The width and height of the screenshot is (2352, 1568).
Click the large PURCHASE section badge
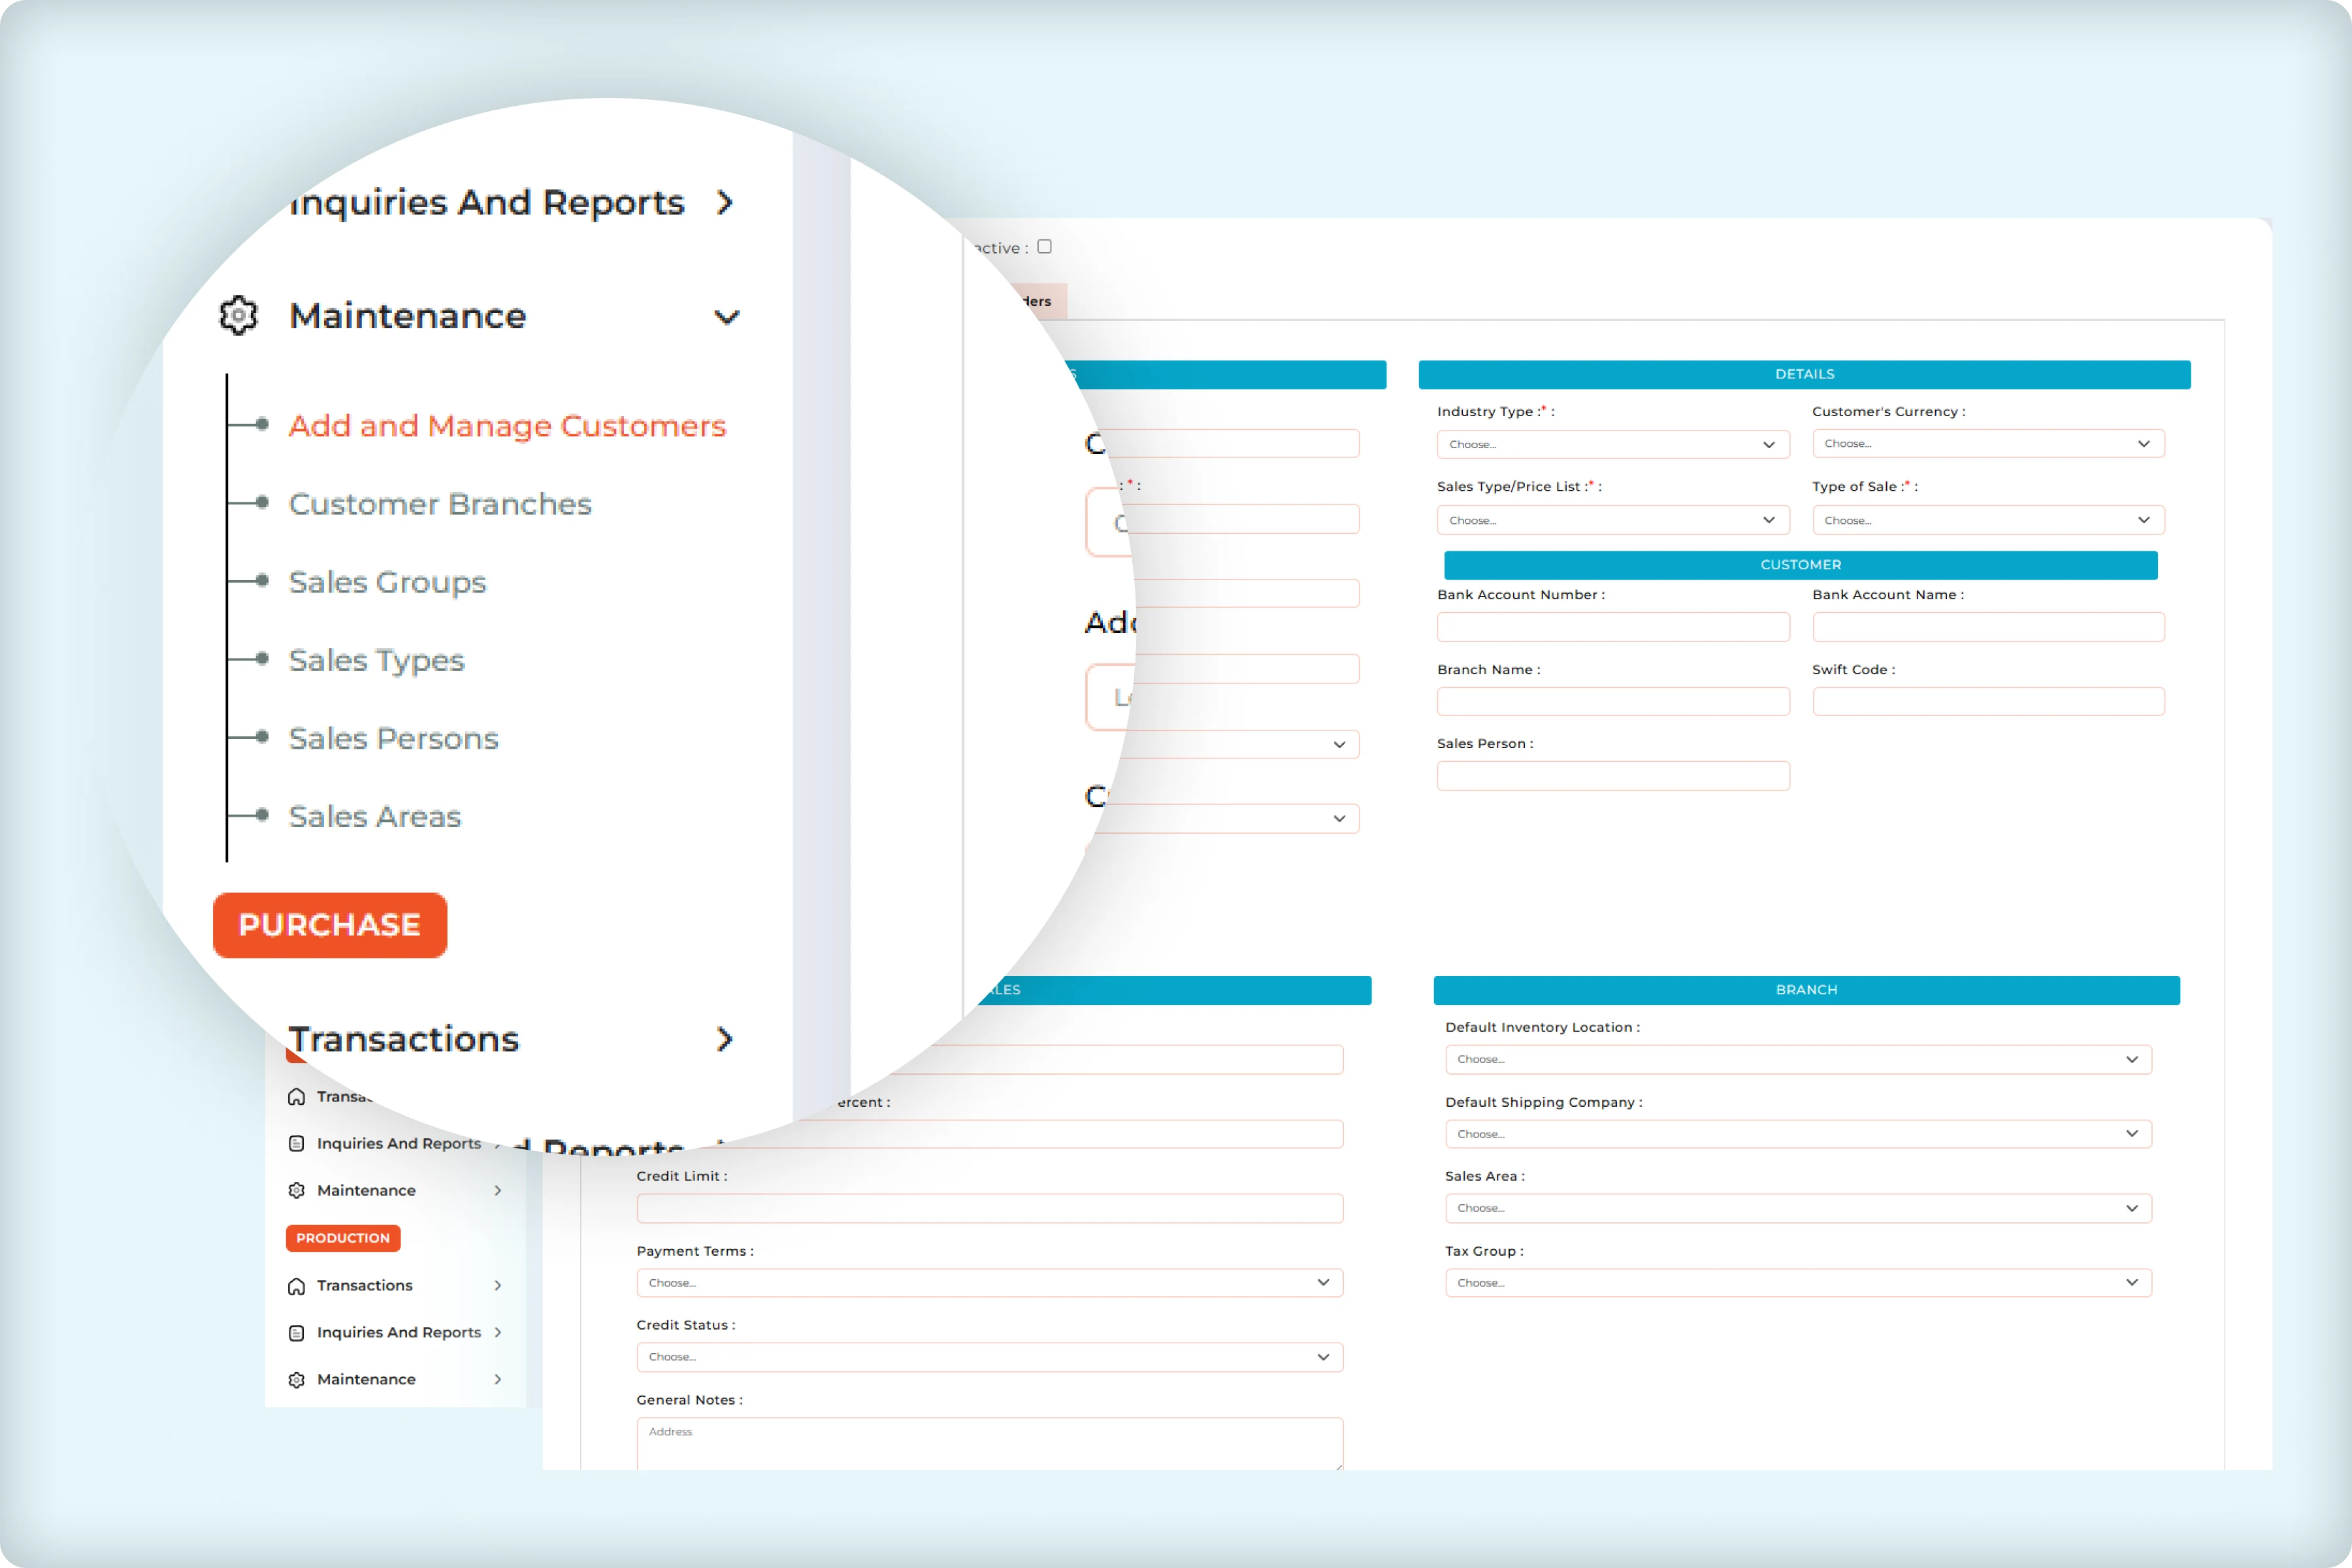coord(329,925)
